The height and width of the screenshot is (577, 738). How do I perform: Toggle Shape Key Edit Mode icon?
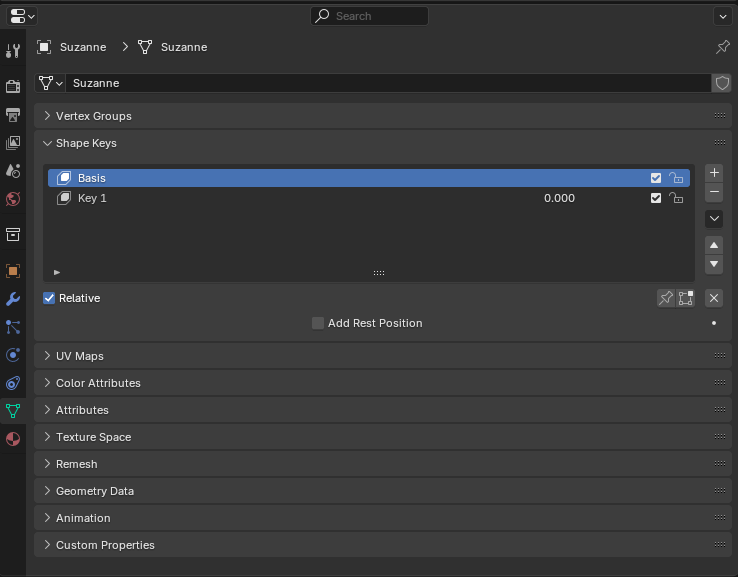pyautogui.click(x=686, y=298)
